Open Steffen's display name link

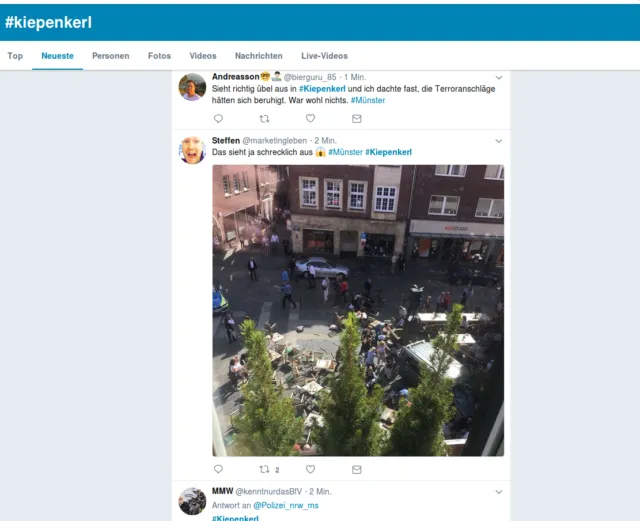click(x=226, y=140)
